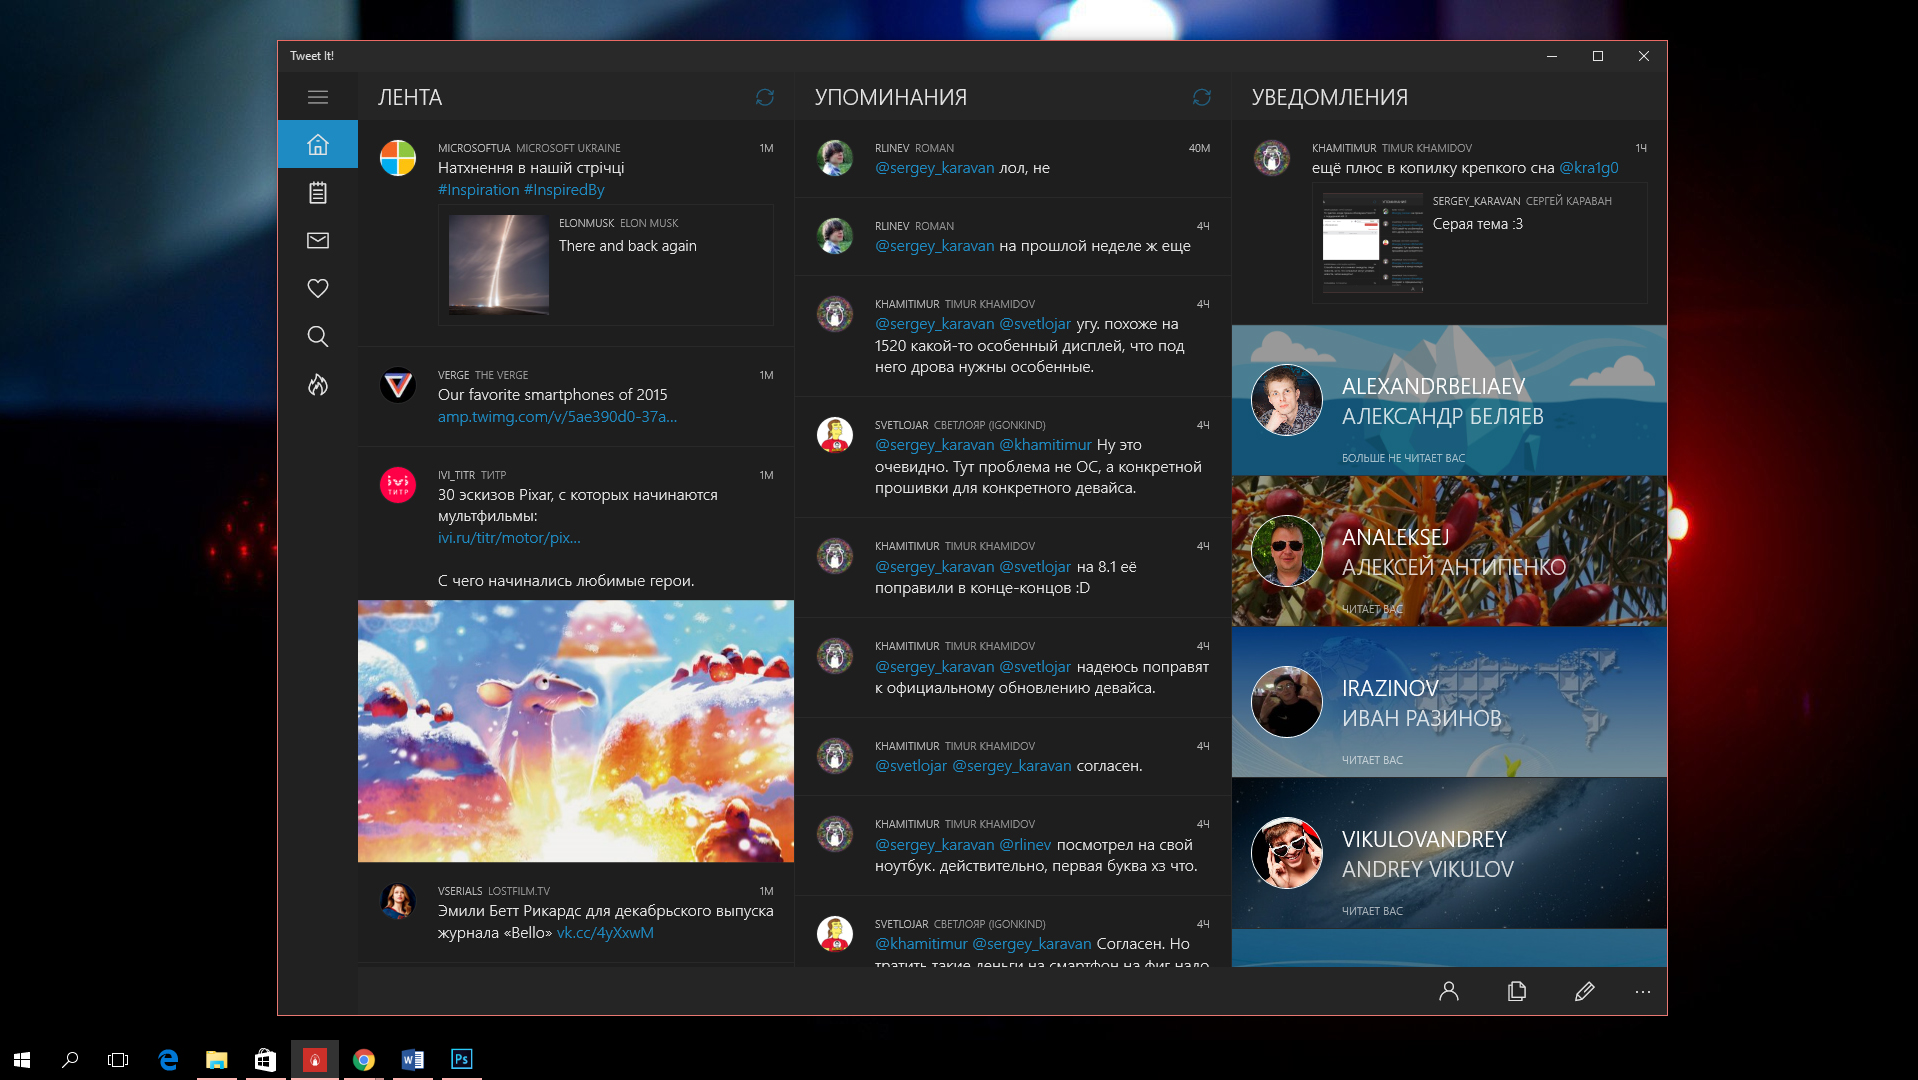Screen dimensions: 1918x1080
Task: Open VIKULOVANDREY Andrey Vikulov card
Action: tap(1449, 853)
